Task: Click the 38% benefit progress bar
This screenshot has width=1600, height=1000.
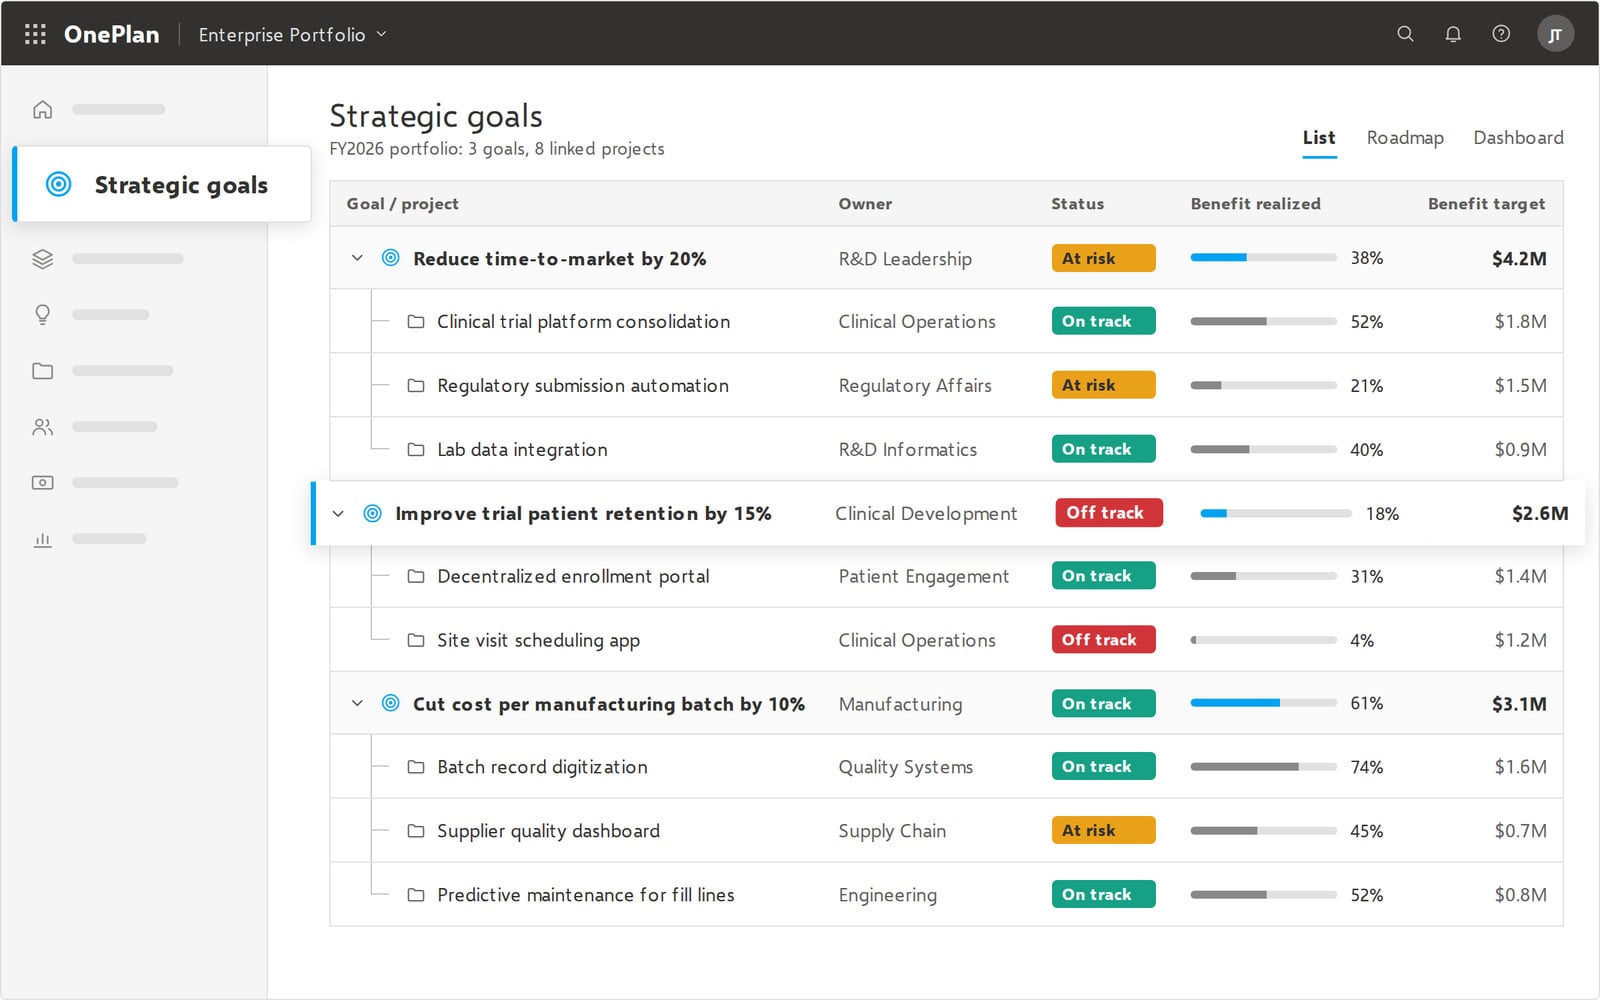Action: coord(1263,258)
